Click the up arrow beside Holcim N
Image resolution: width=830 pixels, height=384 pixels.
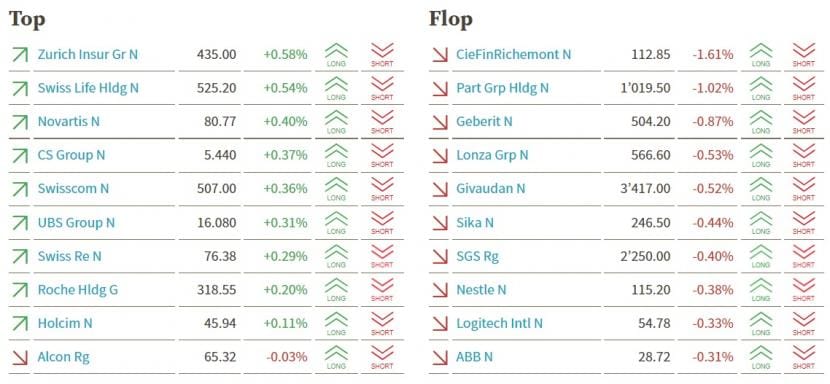[x=20, y=323]
